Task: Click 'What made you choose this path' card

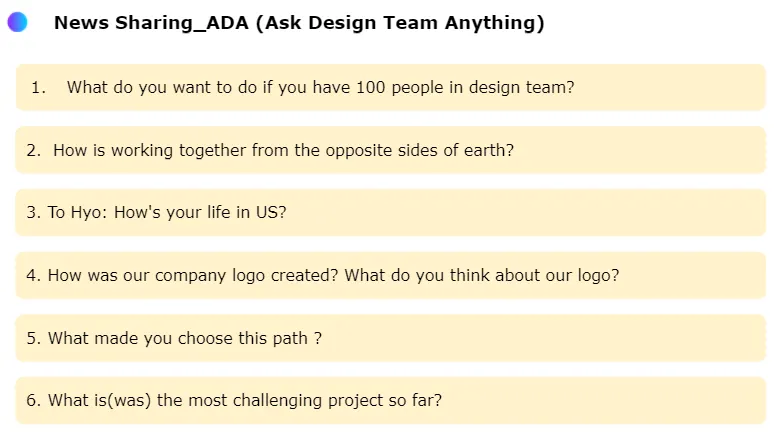Action: [184, 338]
